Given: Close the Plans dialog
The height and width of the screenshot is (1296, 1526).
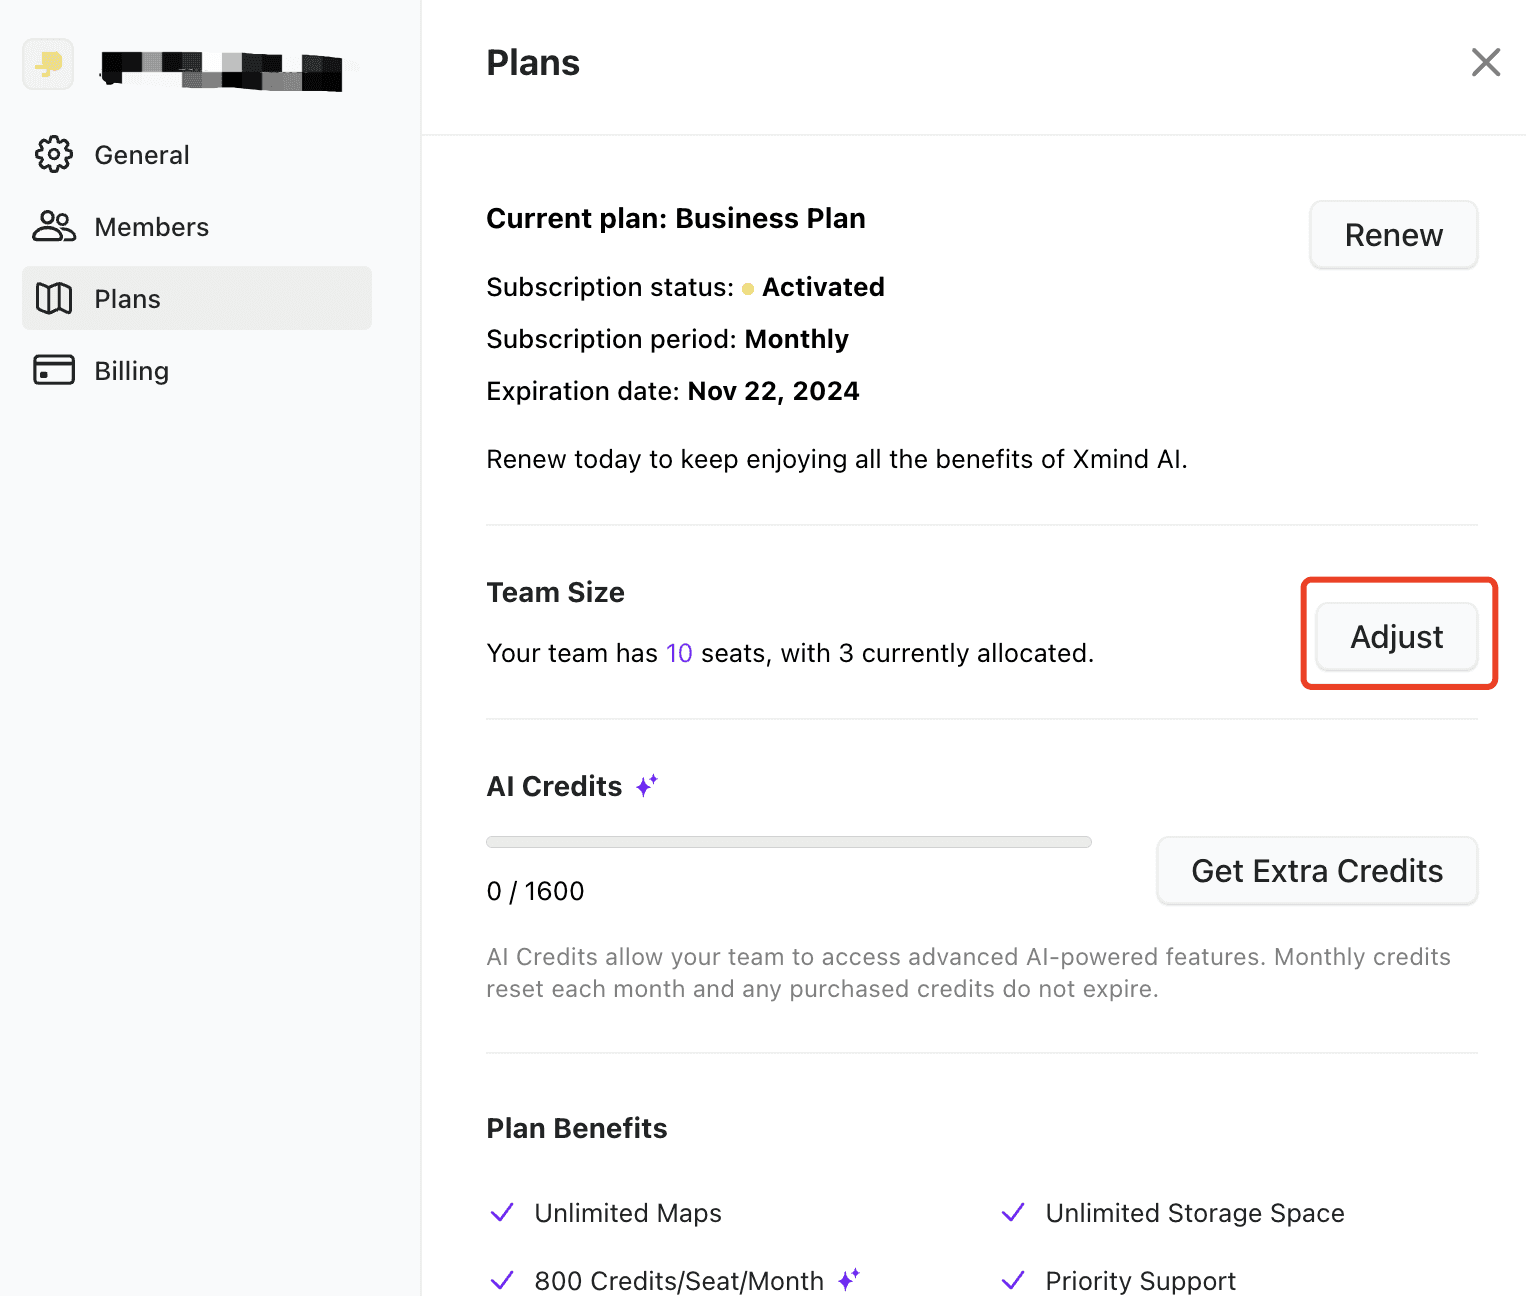Looking at the screenshot, I should (x=1486, y=62).
